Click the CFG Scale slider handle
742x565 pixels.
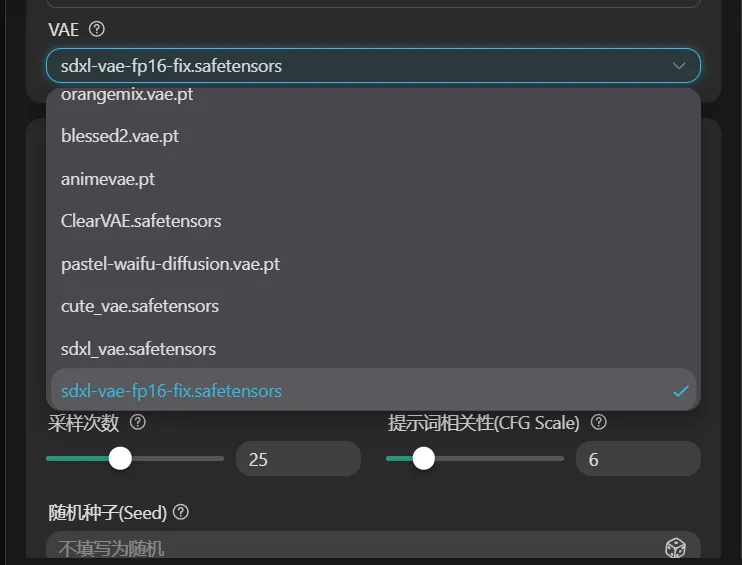(423, 458)
